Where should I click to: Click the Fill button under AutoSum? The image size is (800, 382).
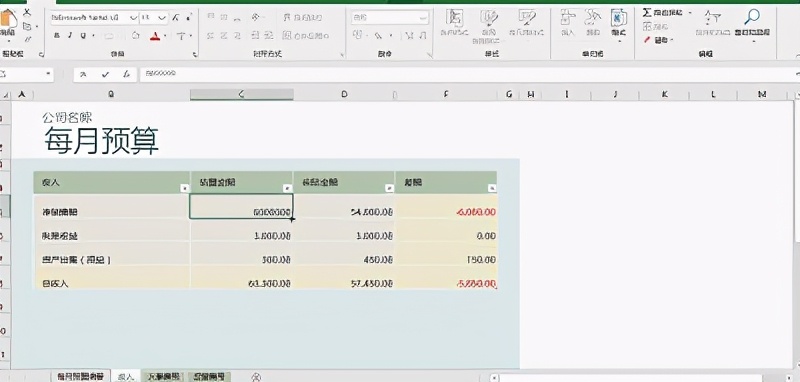pos(656,26)
